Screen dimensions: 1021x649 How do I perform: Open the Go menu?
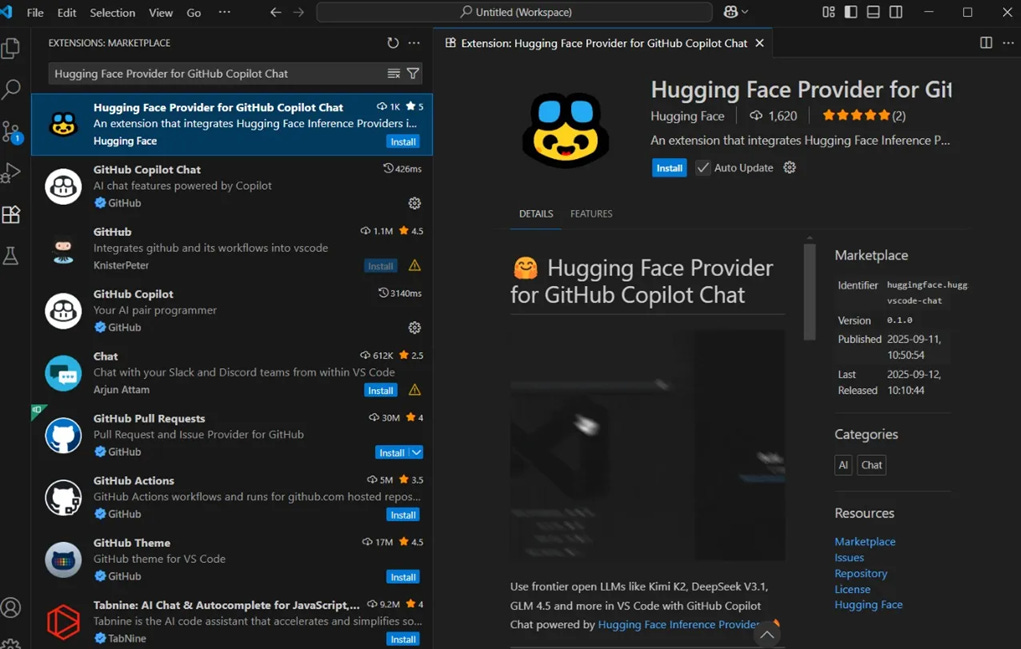click(193, 12)
